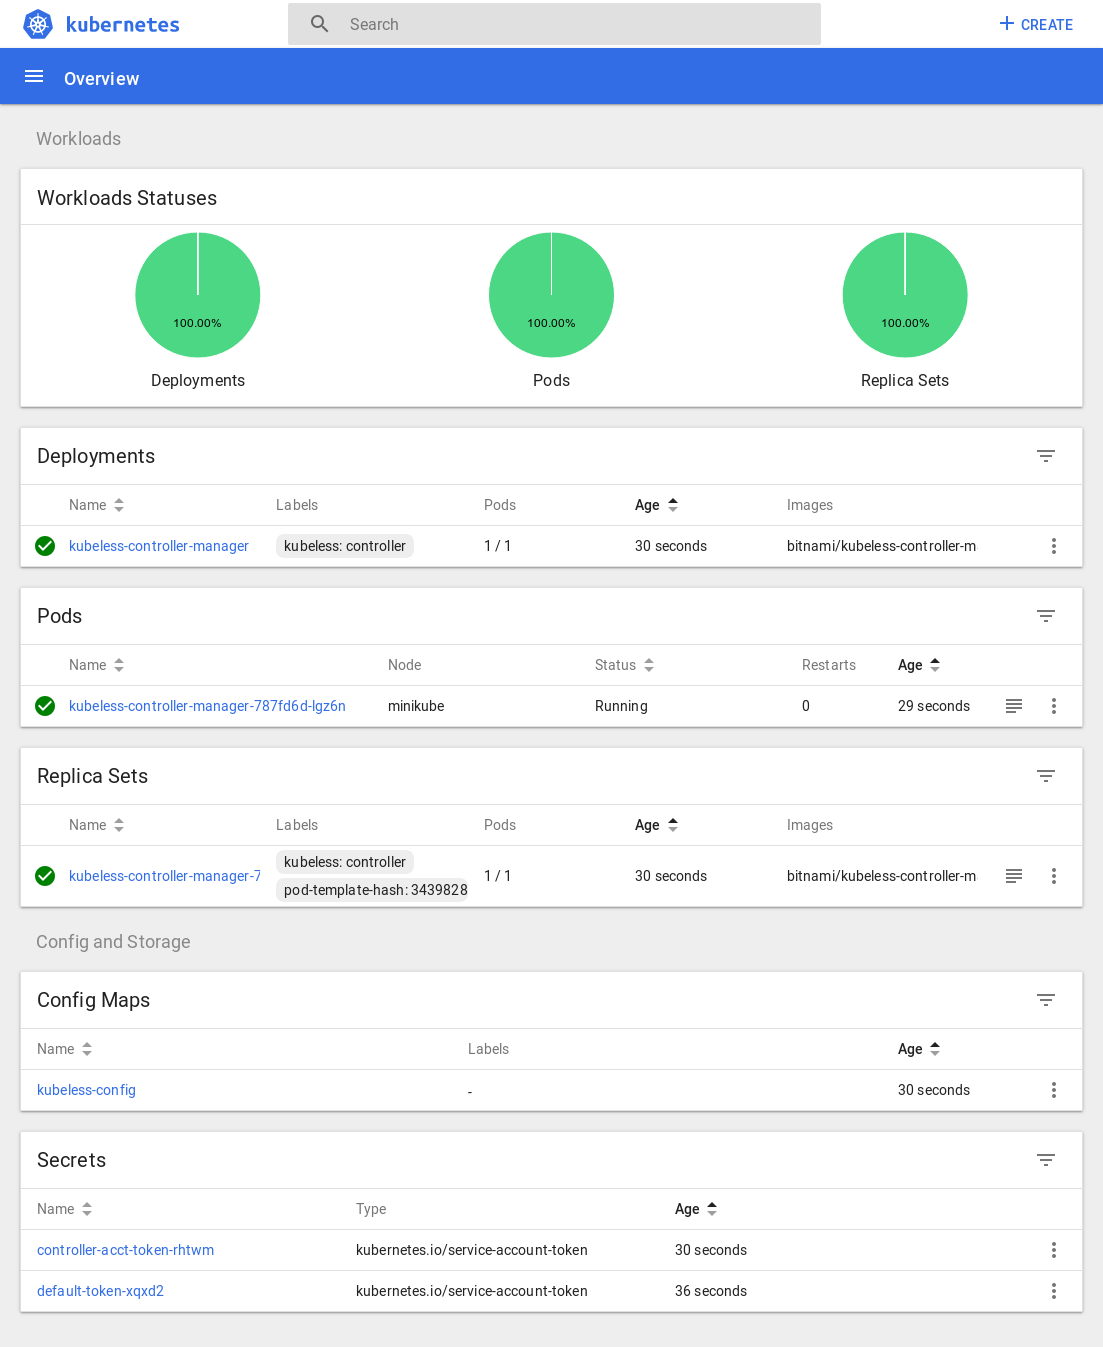
Task: Sort Config Maps by Age
Action: (920, 1049)
